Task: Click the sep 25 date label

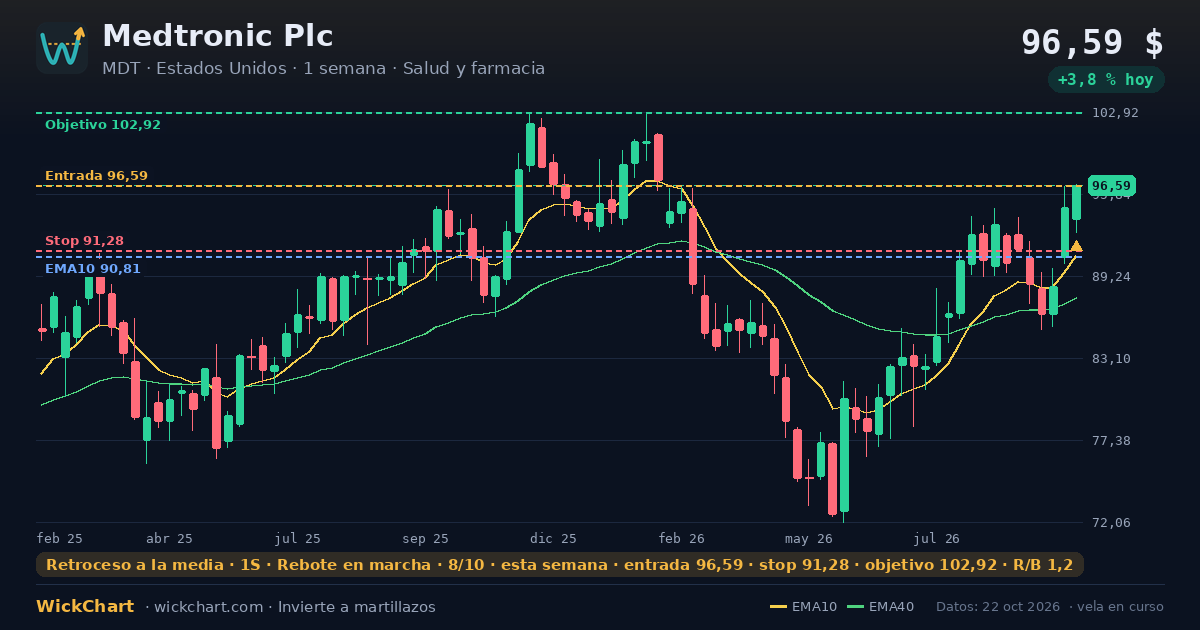Action: pyautogui.click(x=425, y=538)
